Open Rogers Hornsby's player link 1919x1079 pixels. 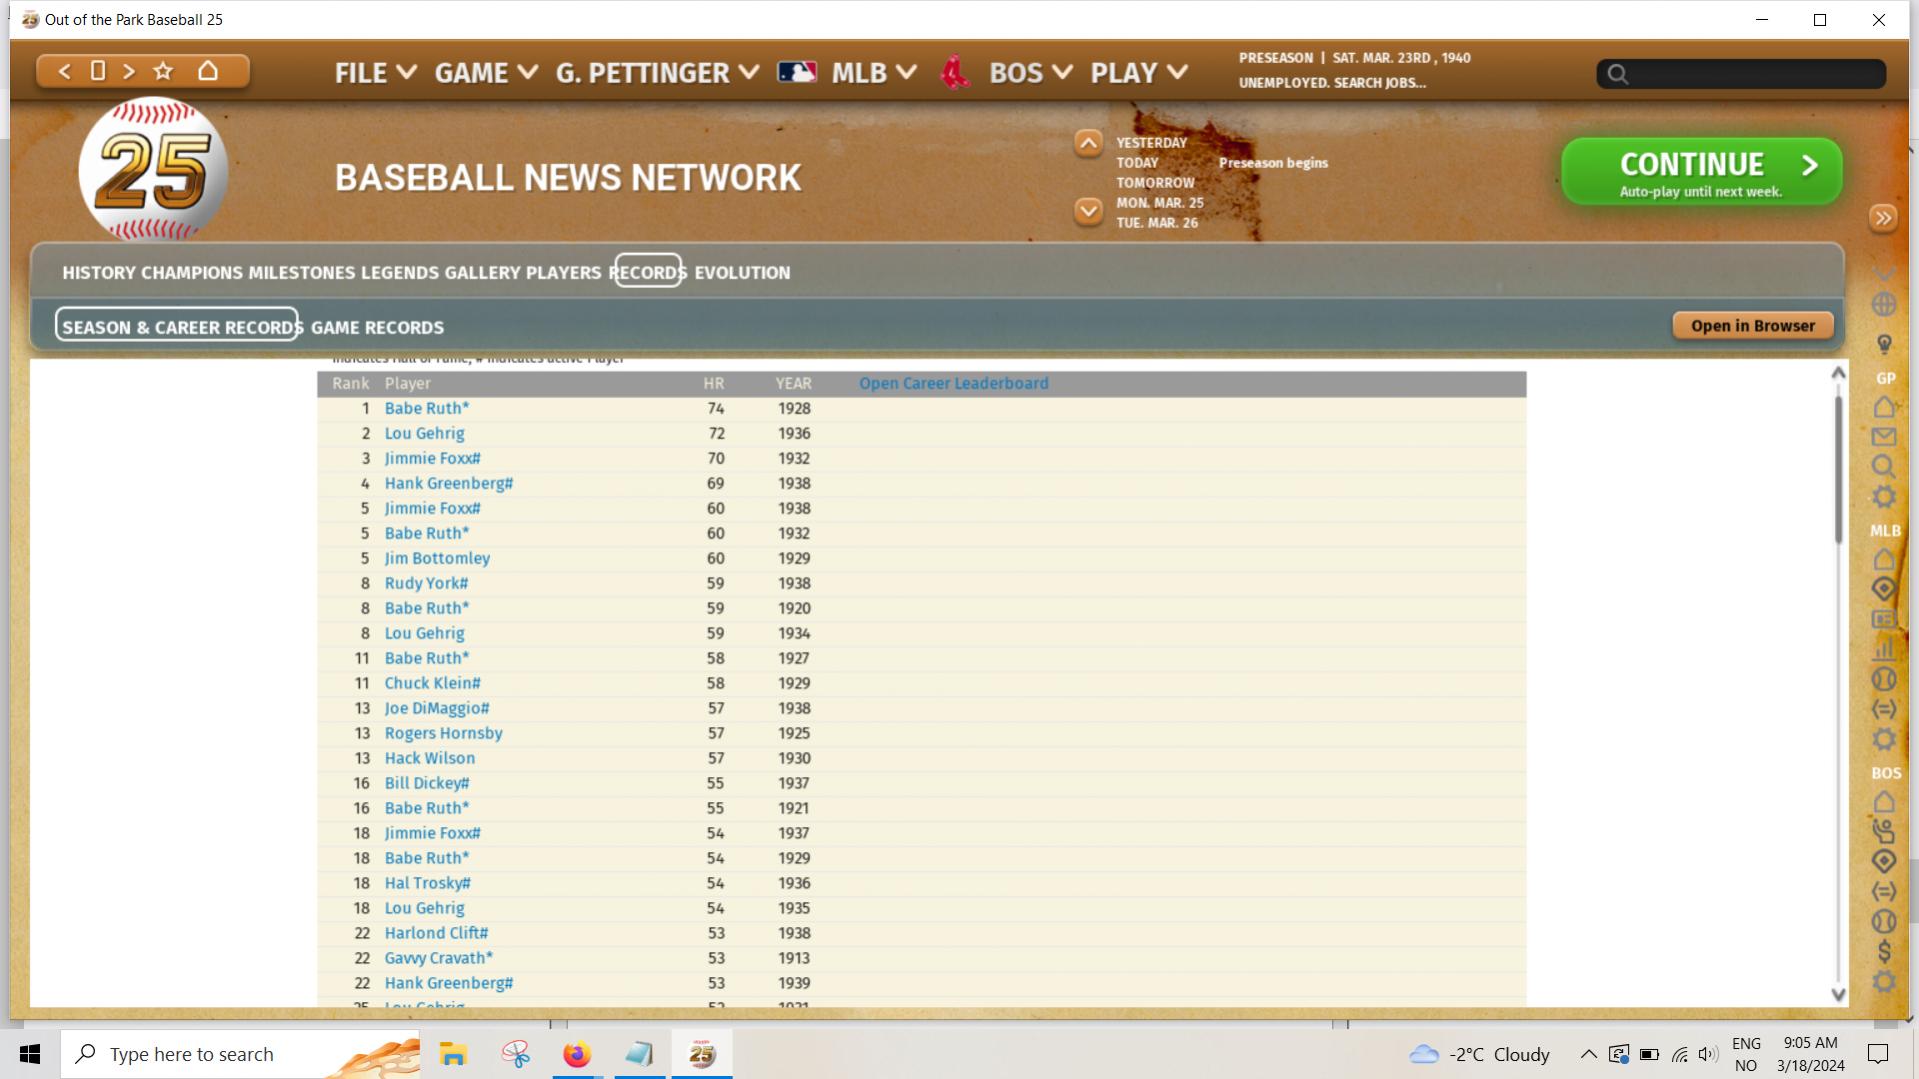tap(444, 734)
